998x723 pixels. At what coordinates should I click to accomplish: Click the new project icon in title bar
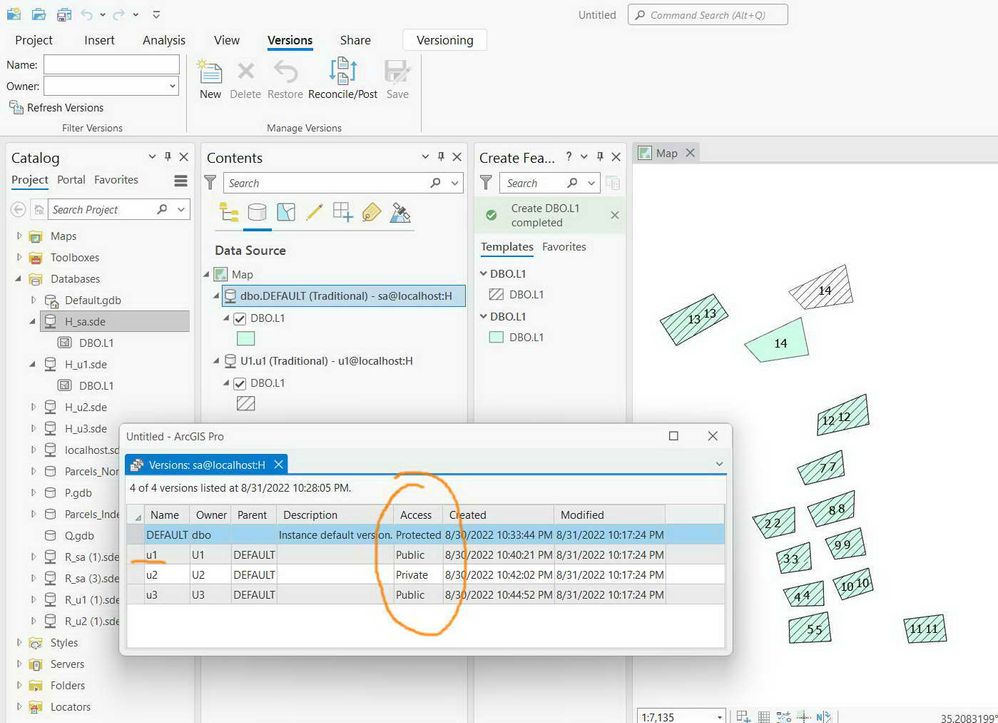[13, 14]
